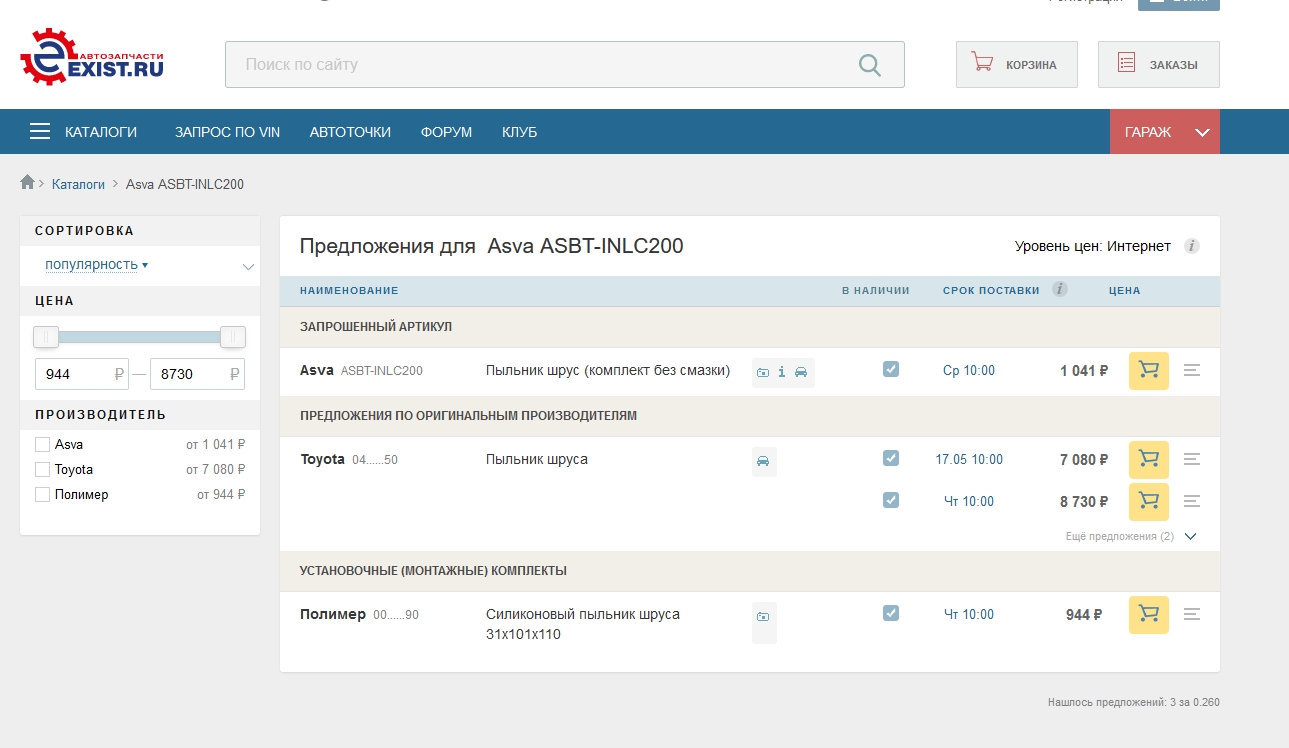Click the Чт 10:00 delivery time for the 8 730 ₽ offer
Image resolution: width=1289 pixels, height=748 pixels.
click(969, 501)
